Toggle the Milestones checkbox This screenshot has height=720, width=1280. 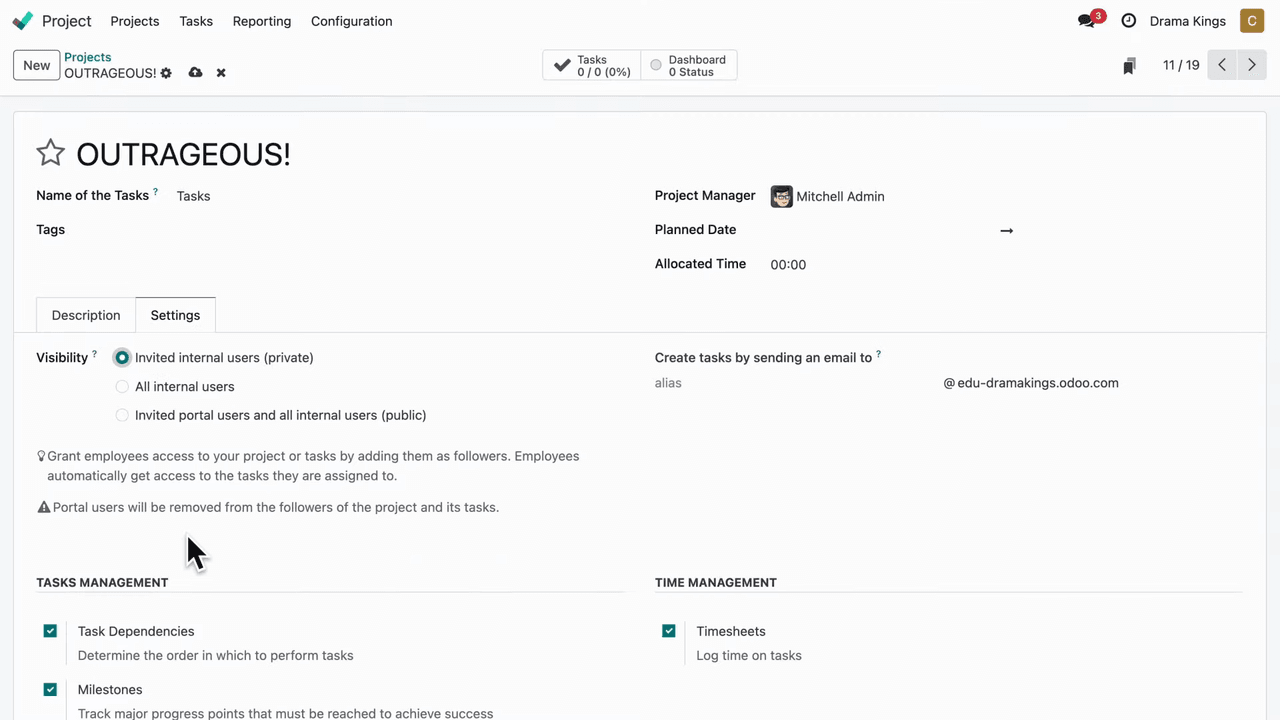click(x=50, y=689)
